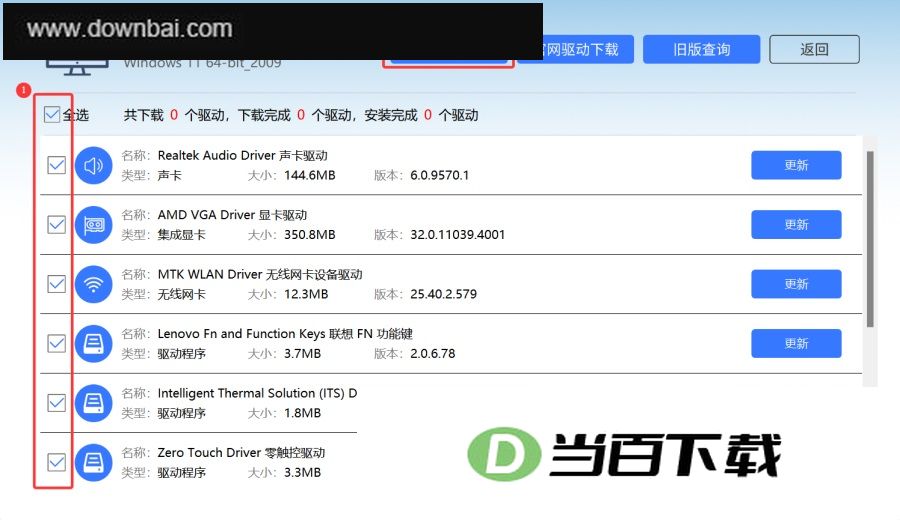The height and width of the screenshot is (520, 900).
Task: Open 官网驱动下载 official driver download
Action: click(588, 49)
